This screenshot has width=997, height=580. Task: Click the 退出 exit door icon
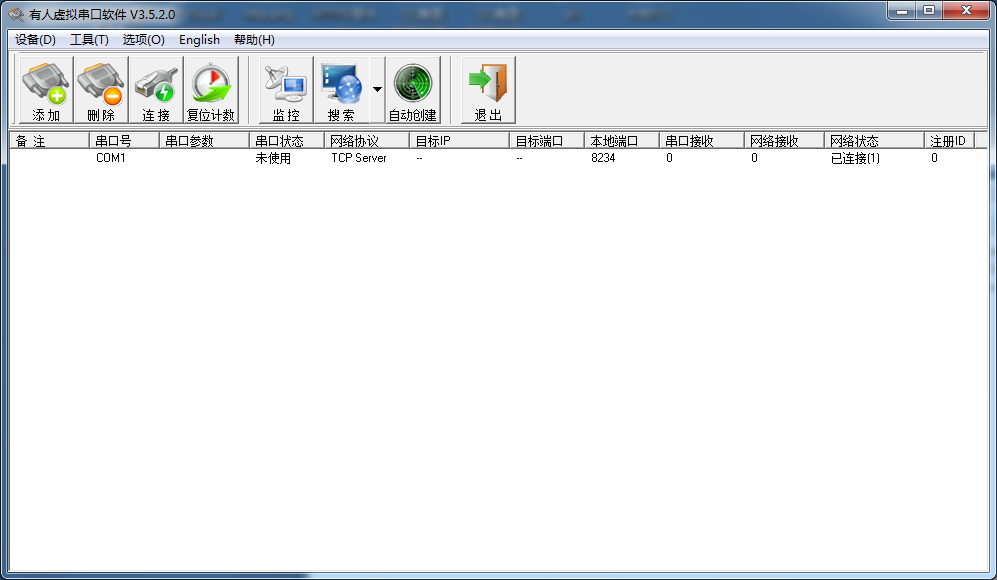(x=488, y=90)
